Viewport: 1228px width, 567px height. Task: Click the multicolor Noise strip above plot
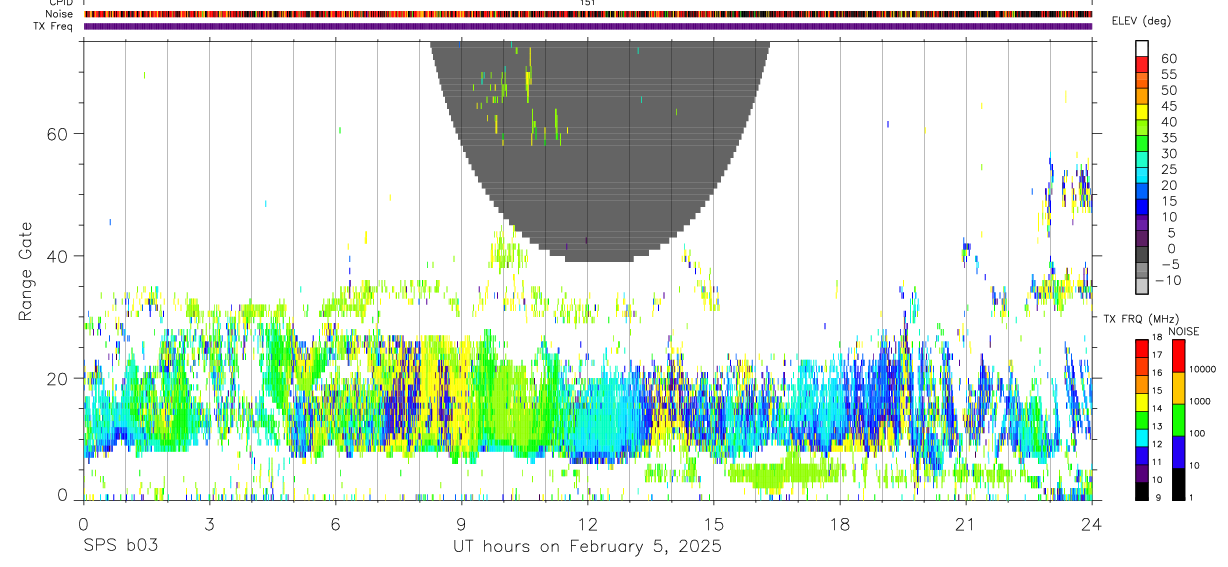click(587, 14)
